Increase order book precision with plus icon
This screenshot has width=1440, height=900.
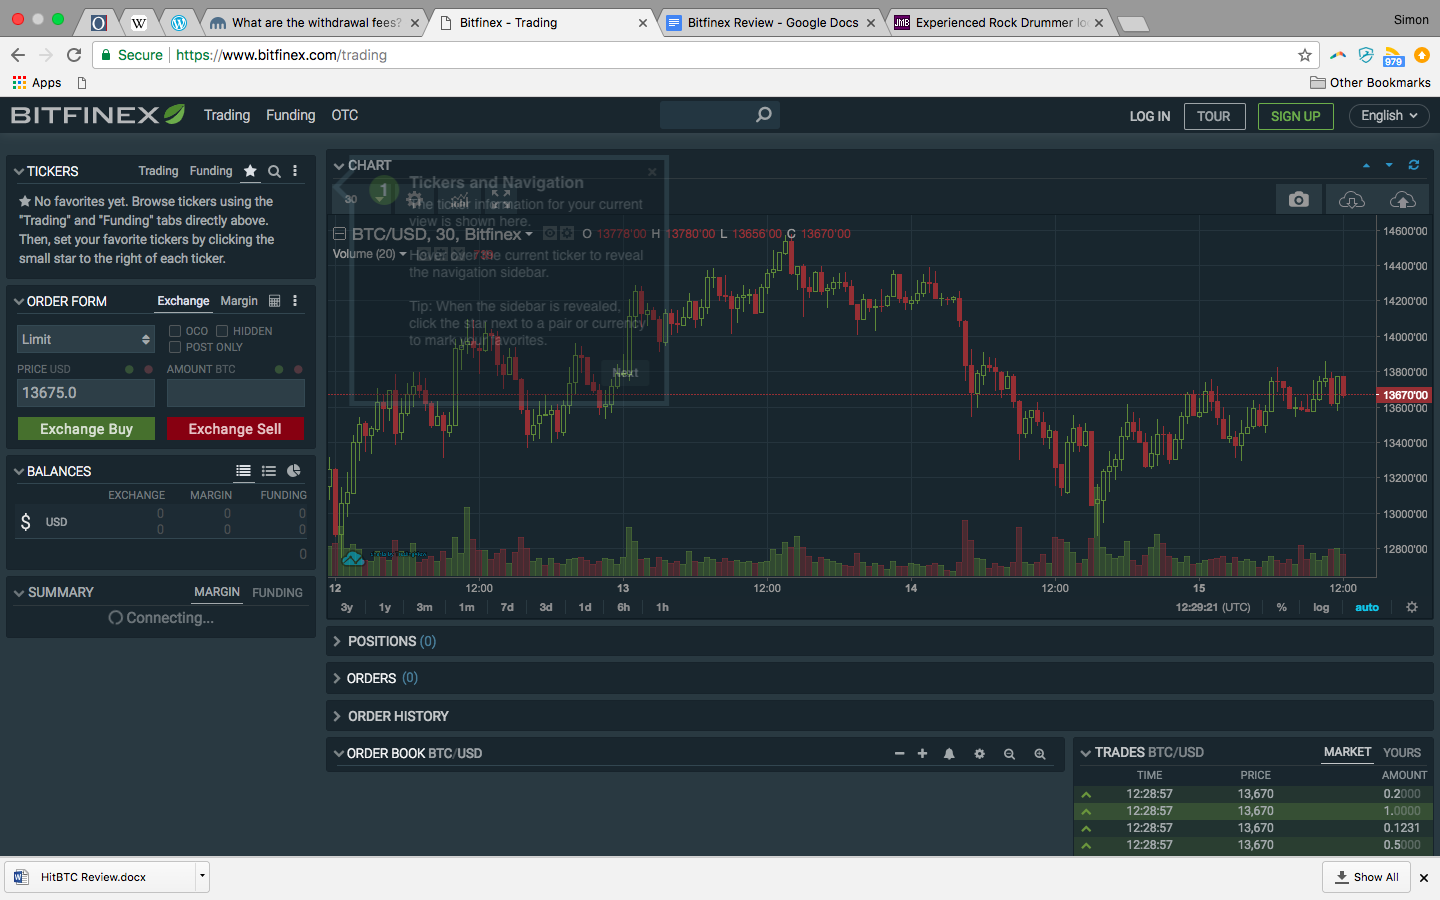[x=922, y=754]
